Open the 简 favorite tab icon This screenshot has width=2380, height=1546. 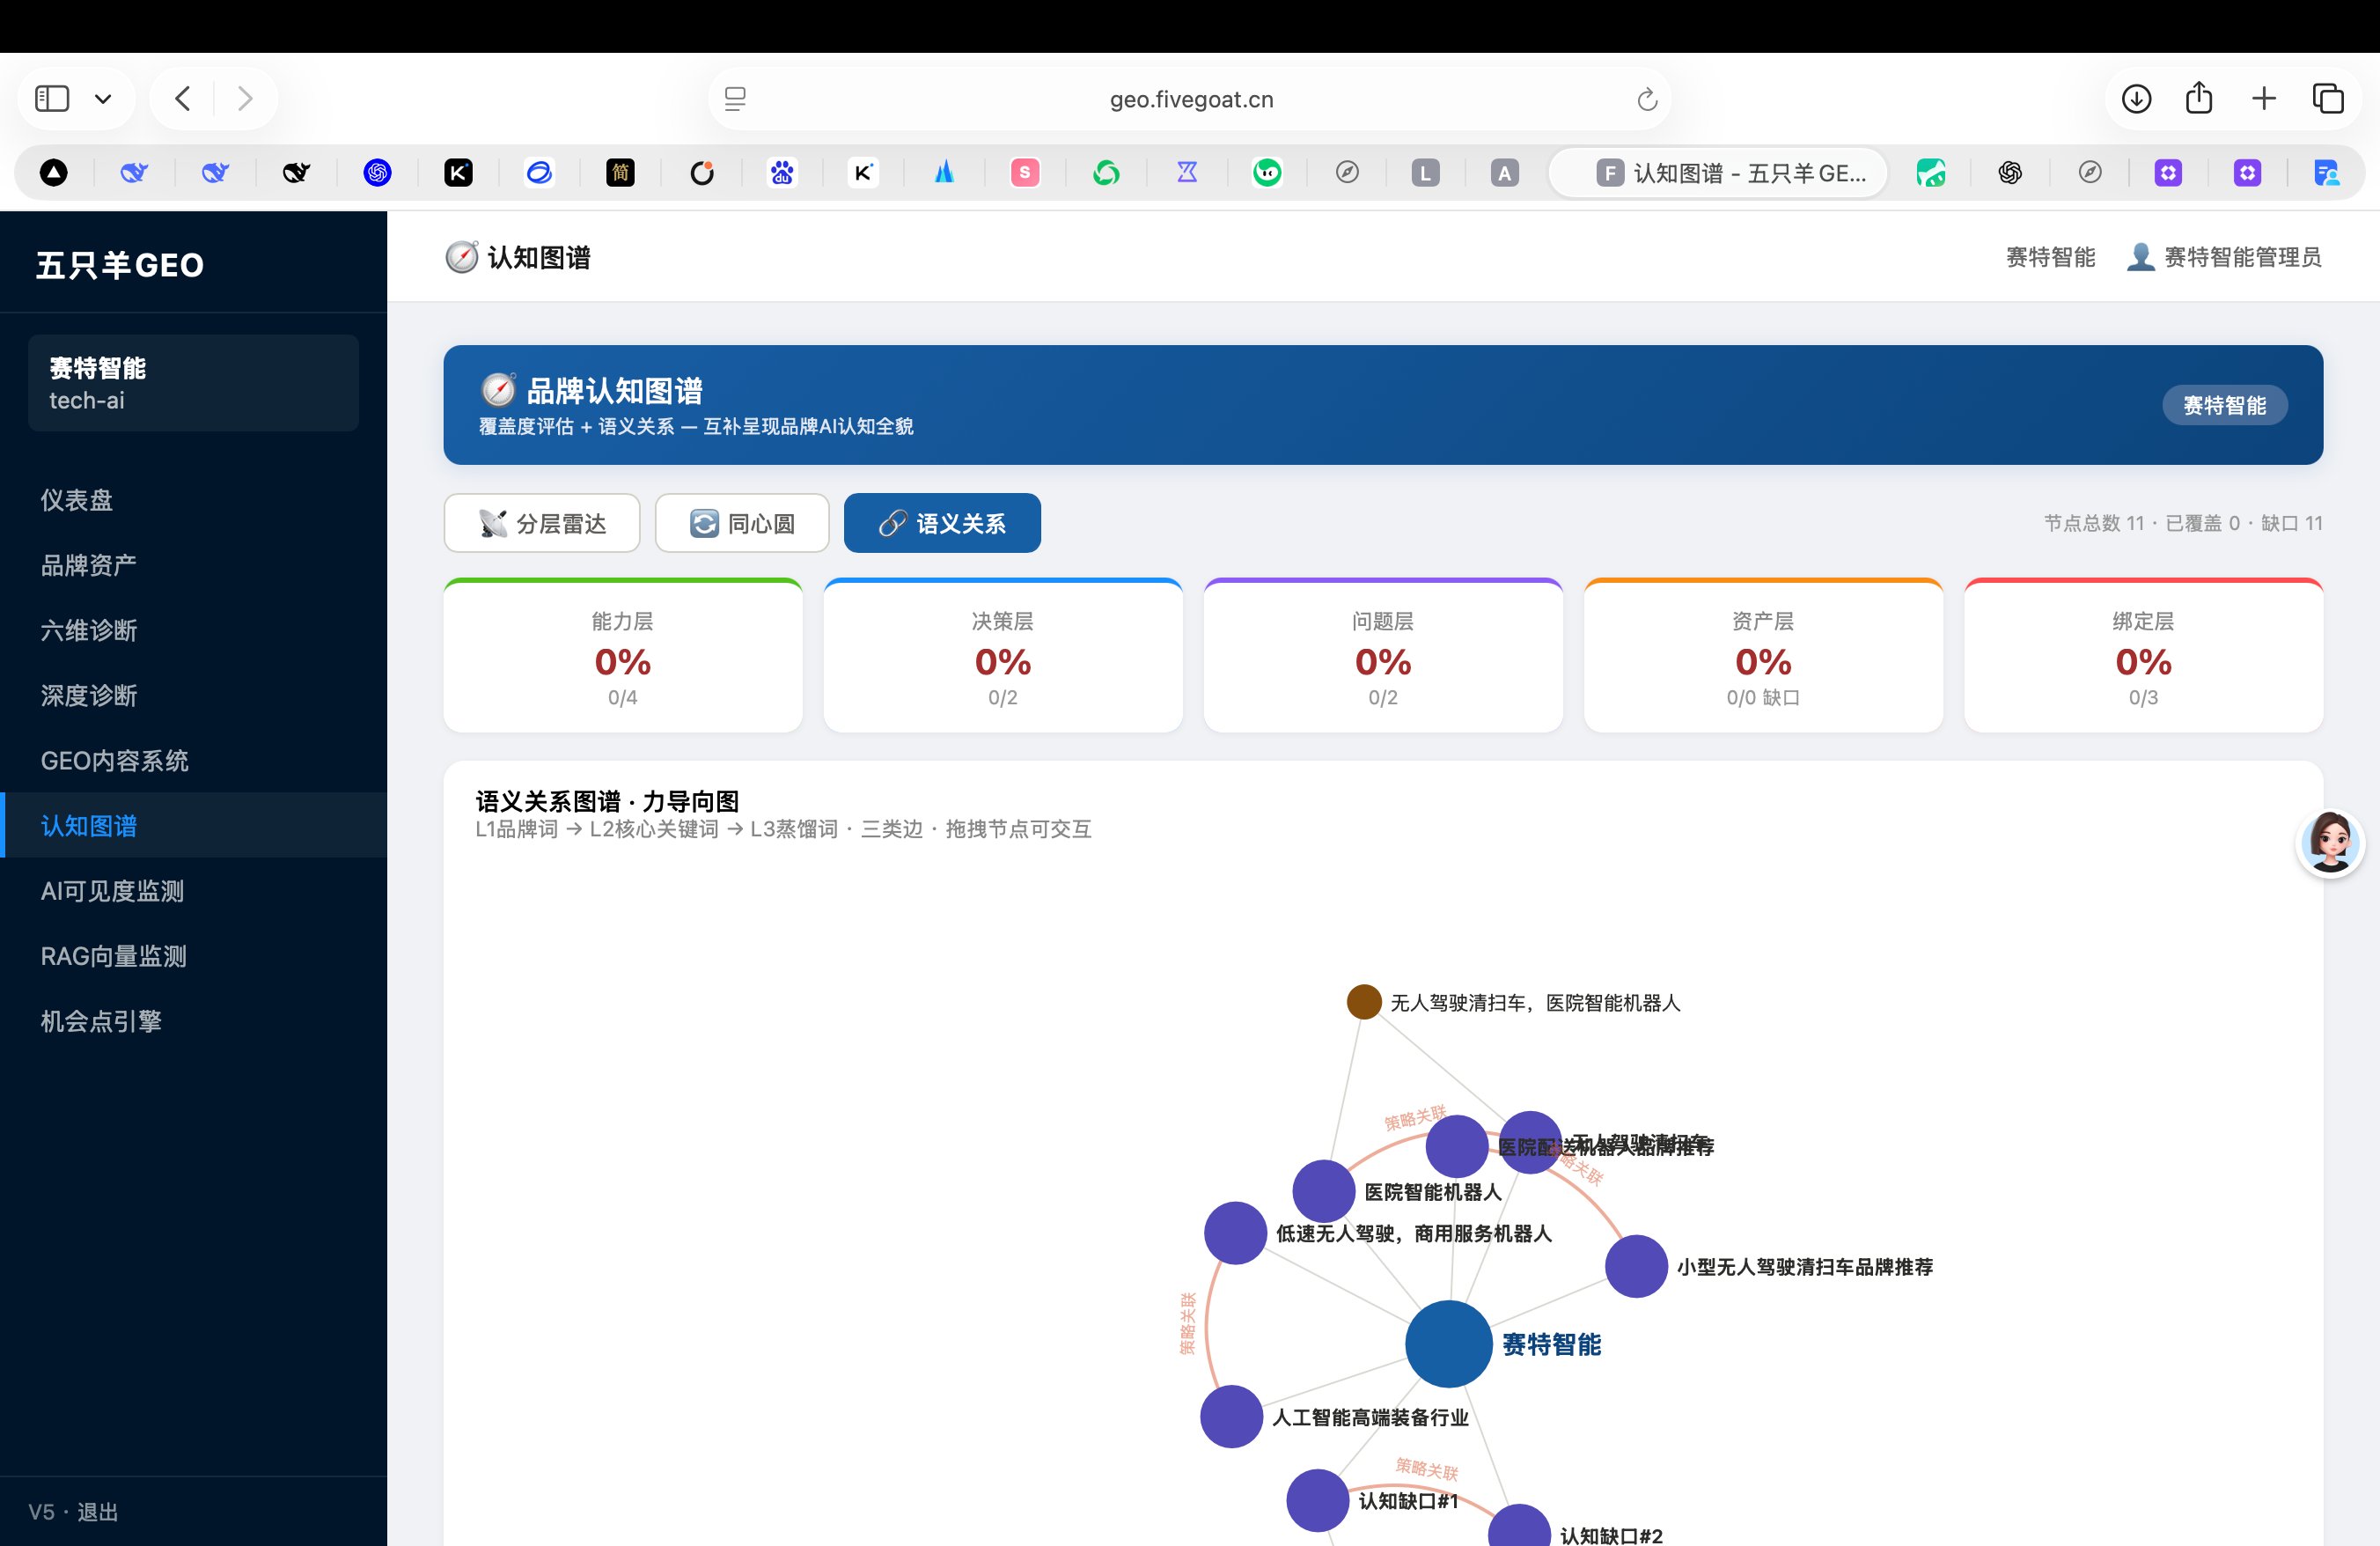point(620,173)
